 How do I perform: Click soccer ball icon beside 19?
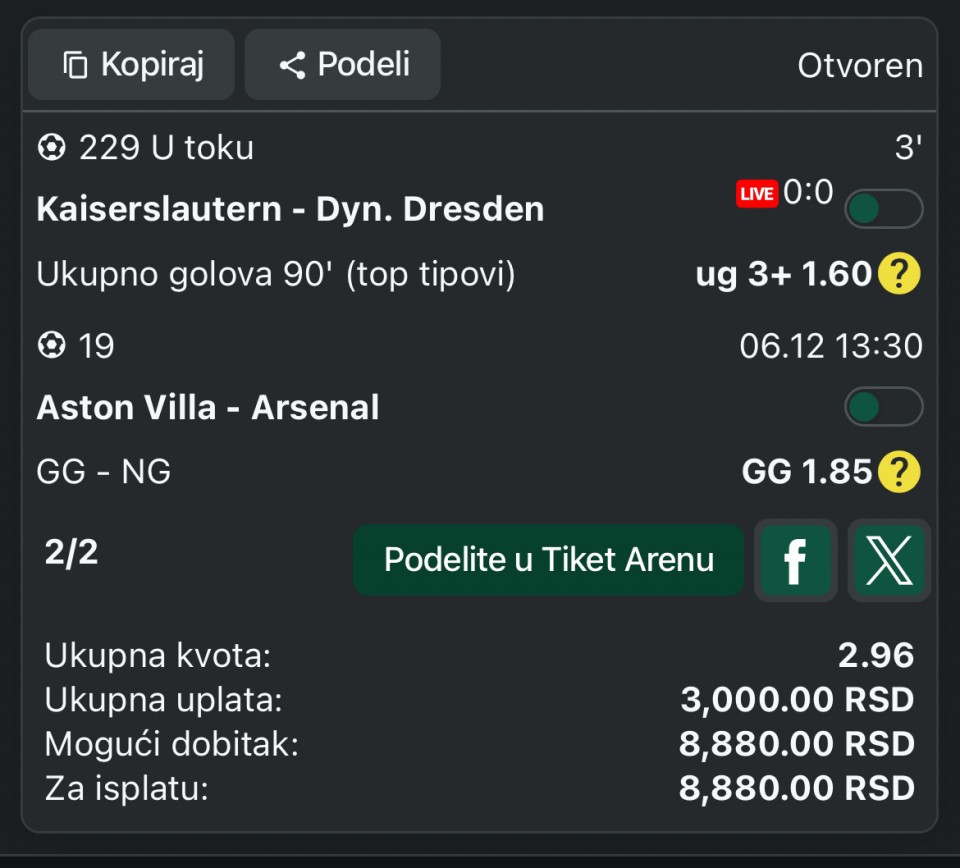50,347
